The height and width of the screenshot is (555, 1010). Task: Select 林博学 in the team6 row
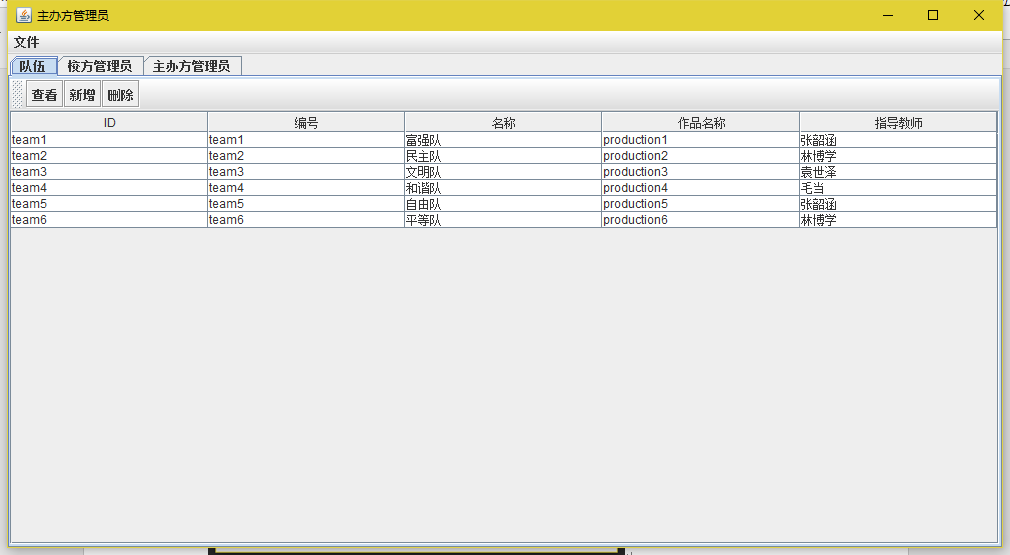pos(898,220)
